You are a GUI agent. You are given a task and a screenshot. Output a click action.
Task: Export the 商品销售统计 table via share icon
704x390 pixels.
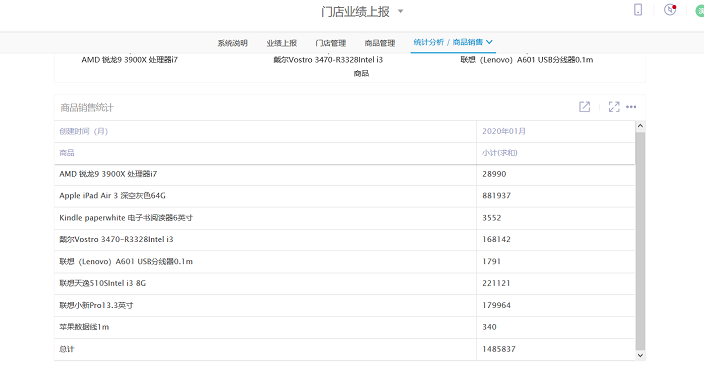click(x=585, y=107)
